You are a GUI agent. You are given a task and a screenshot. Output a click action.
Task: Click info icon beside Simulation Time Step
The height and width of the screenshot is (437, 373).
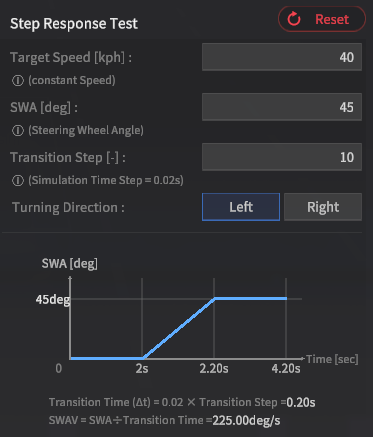(18, 181)
